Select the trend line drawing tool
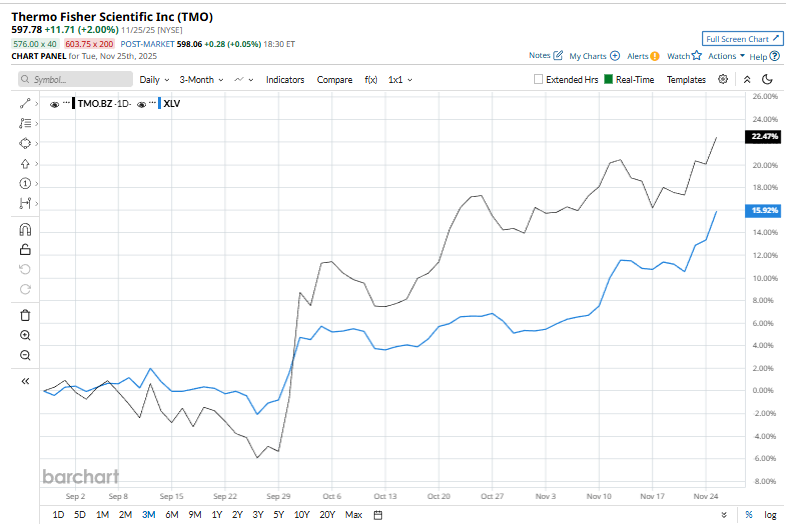Viewport: 786px width, 527px height. pyautogui.click(x=25, y=103)
